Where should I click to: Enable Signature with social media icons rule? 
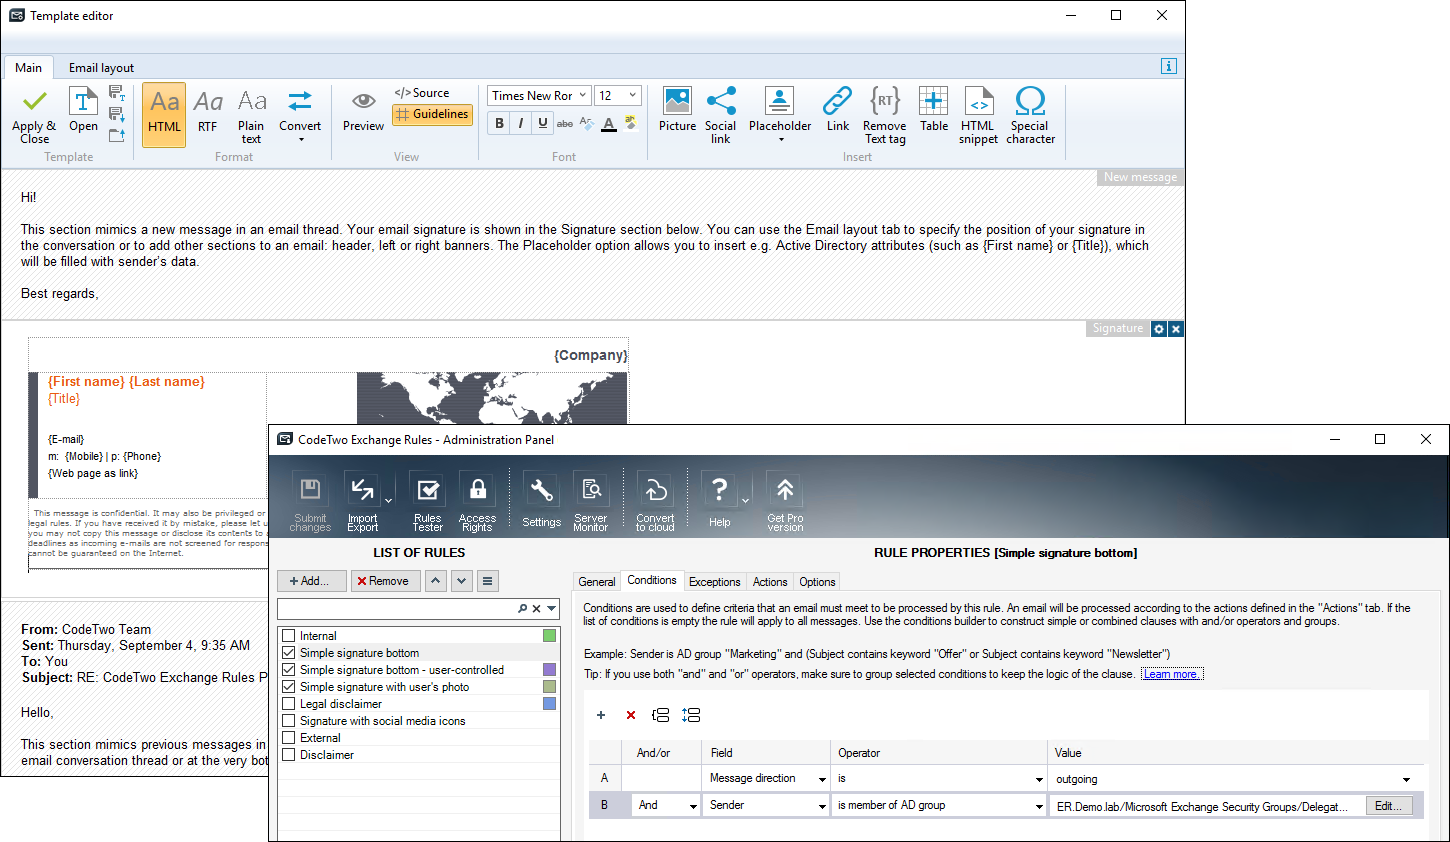pos(289,721)
